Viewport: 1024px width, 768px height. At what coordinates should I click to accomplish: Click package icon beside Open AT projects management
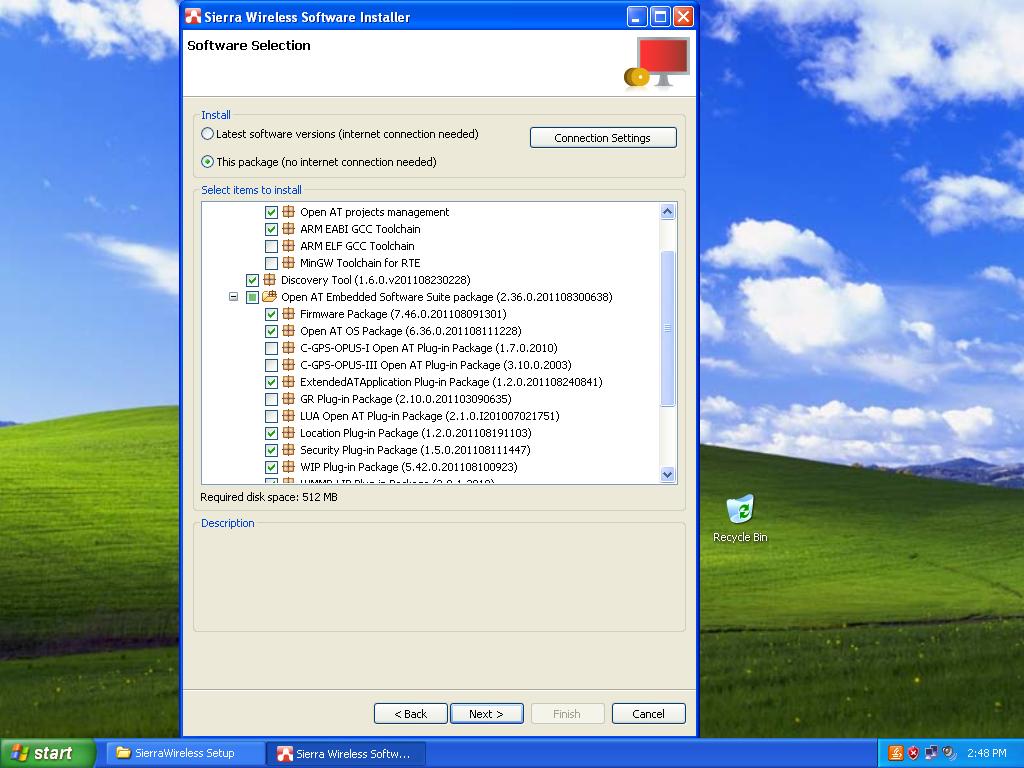[289, 212]
